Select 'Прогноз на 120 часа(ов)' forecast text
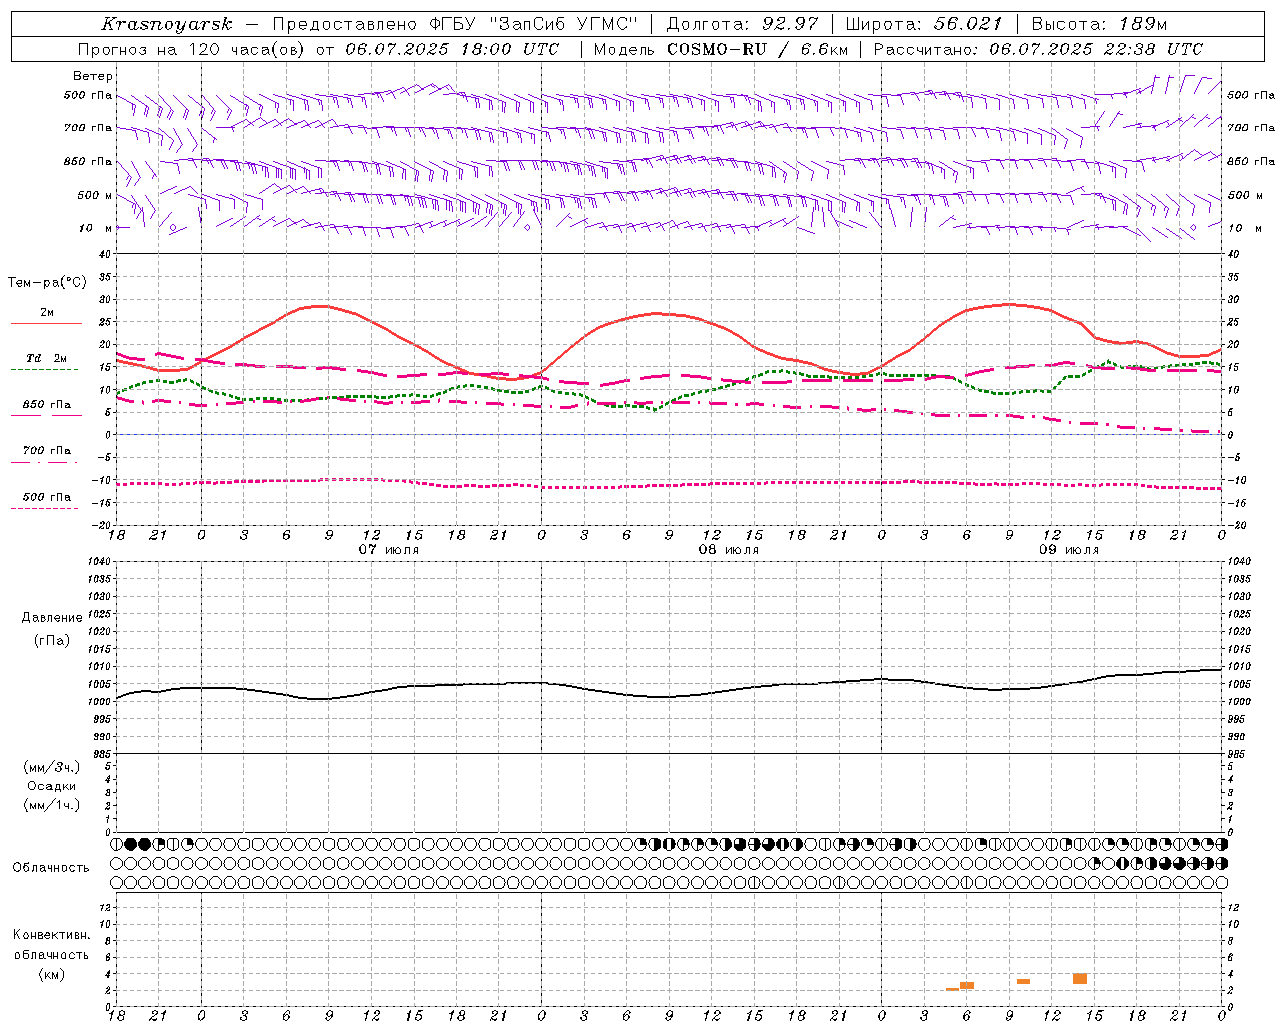 (x=193, y=49)
